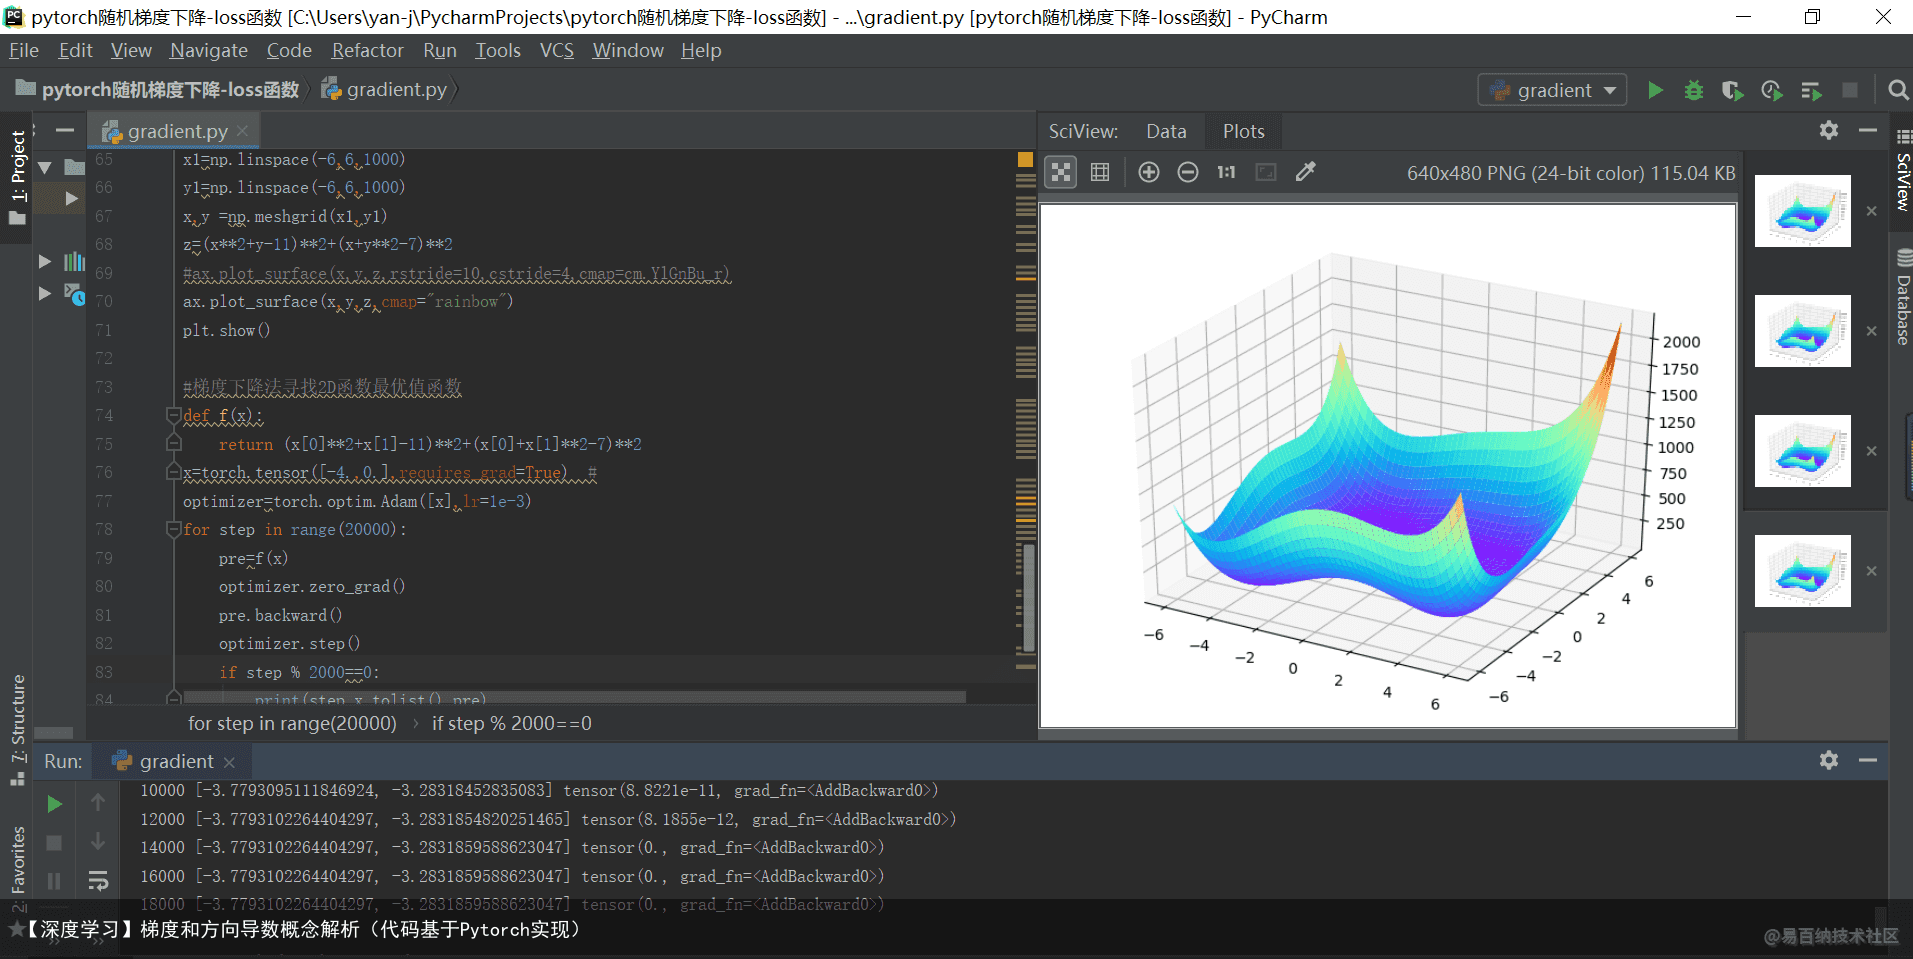Zoom in on the SciView plot
Image resolution: width=1913 pixels, height=959 pixels.
1148,172
